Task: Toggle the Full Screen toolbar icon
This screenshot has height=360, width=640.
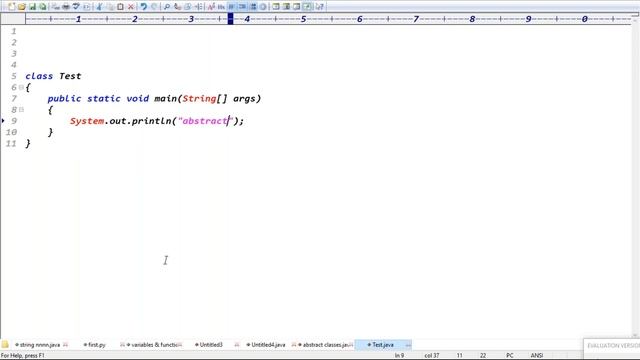Action: click(307, 7)
